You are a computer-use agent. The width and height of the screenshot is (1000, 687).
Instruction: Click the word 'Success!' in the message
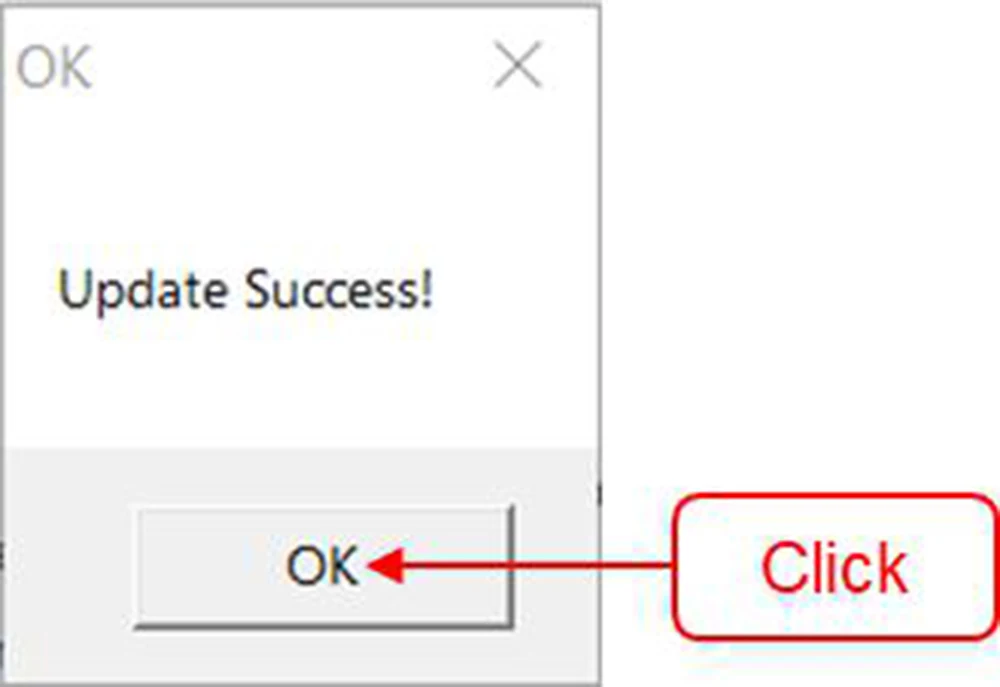click(x=339, y=289)
